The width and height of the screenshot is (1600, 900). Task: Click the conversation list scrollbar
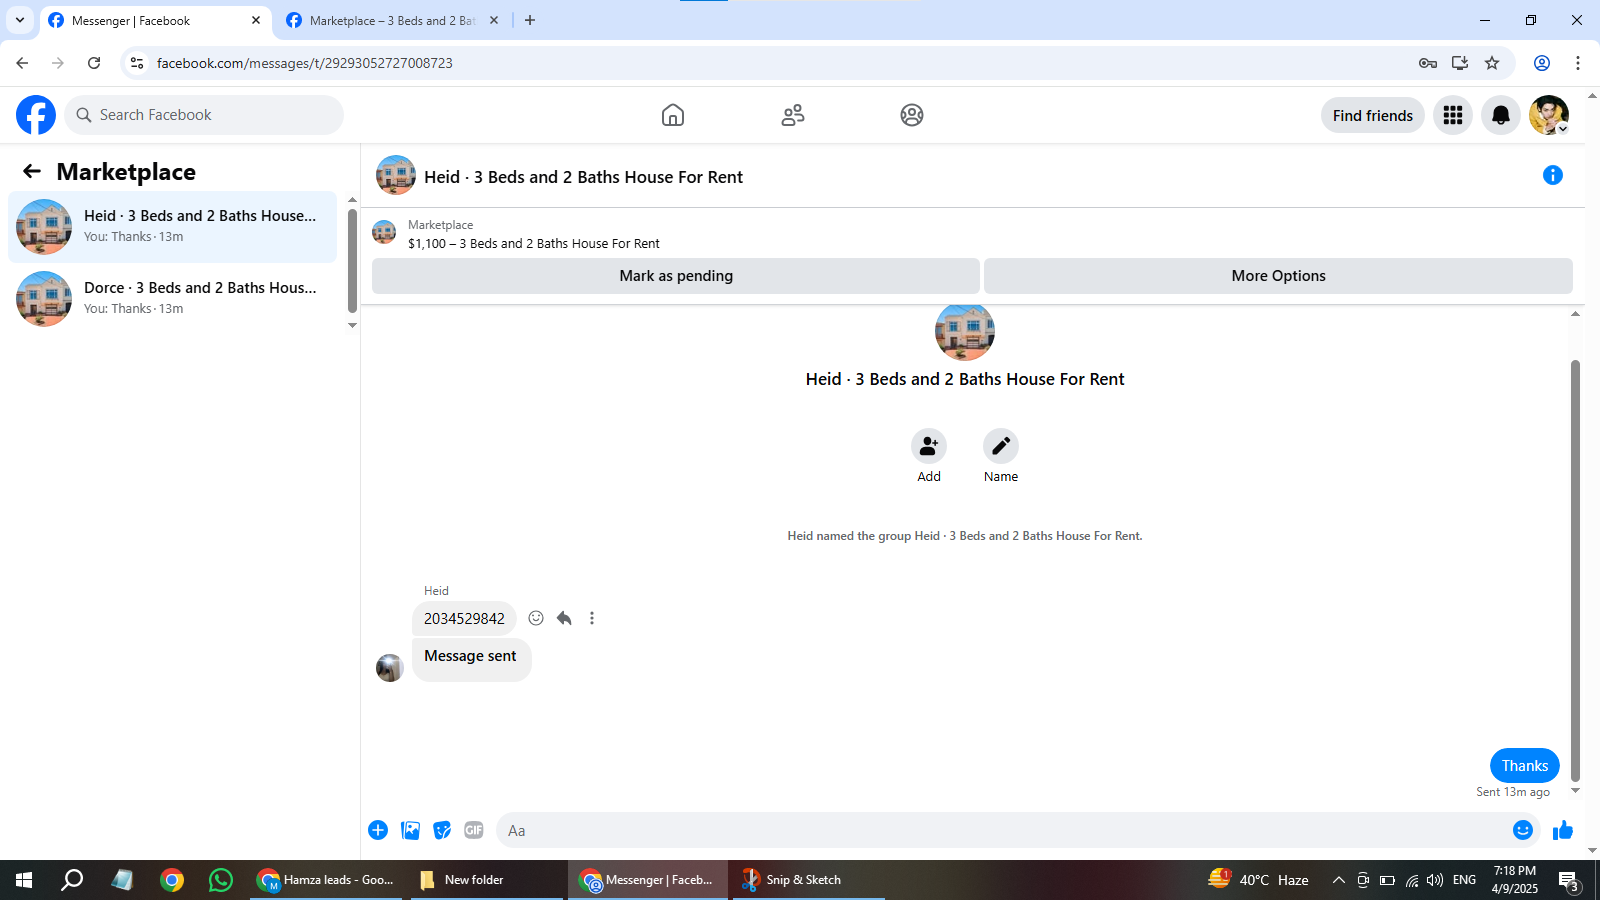click(x=352, y=260)
